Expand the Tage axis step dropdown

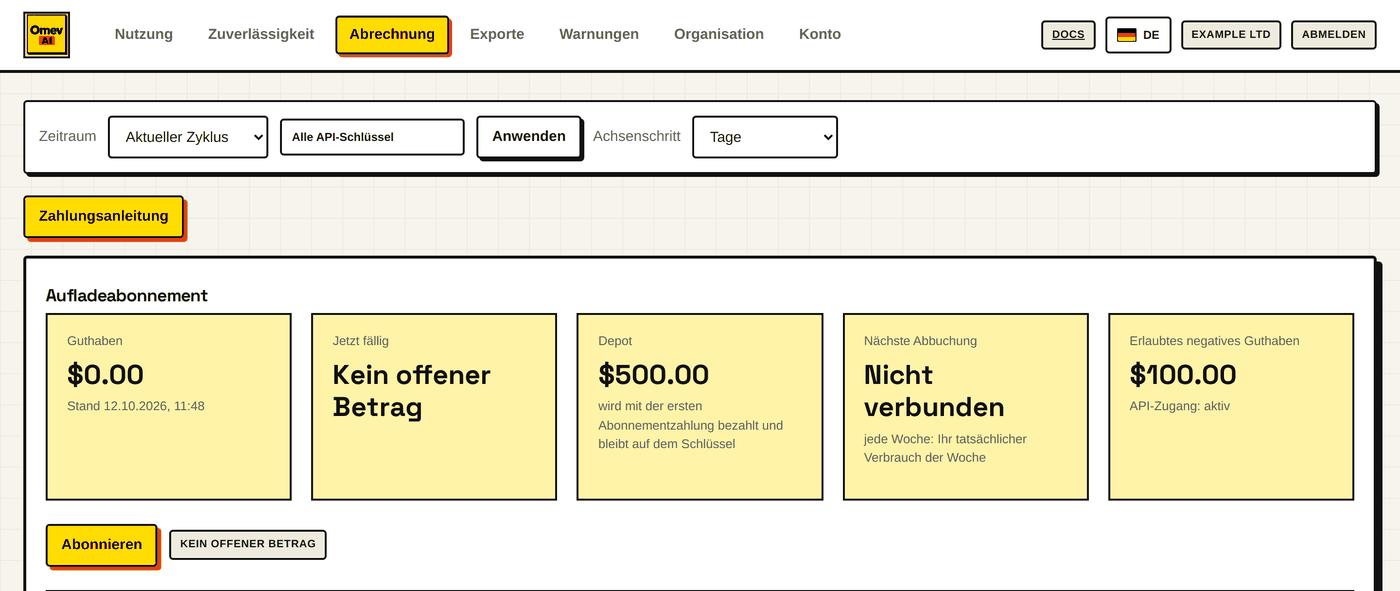tap(765, 137)
